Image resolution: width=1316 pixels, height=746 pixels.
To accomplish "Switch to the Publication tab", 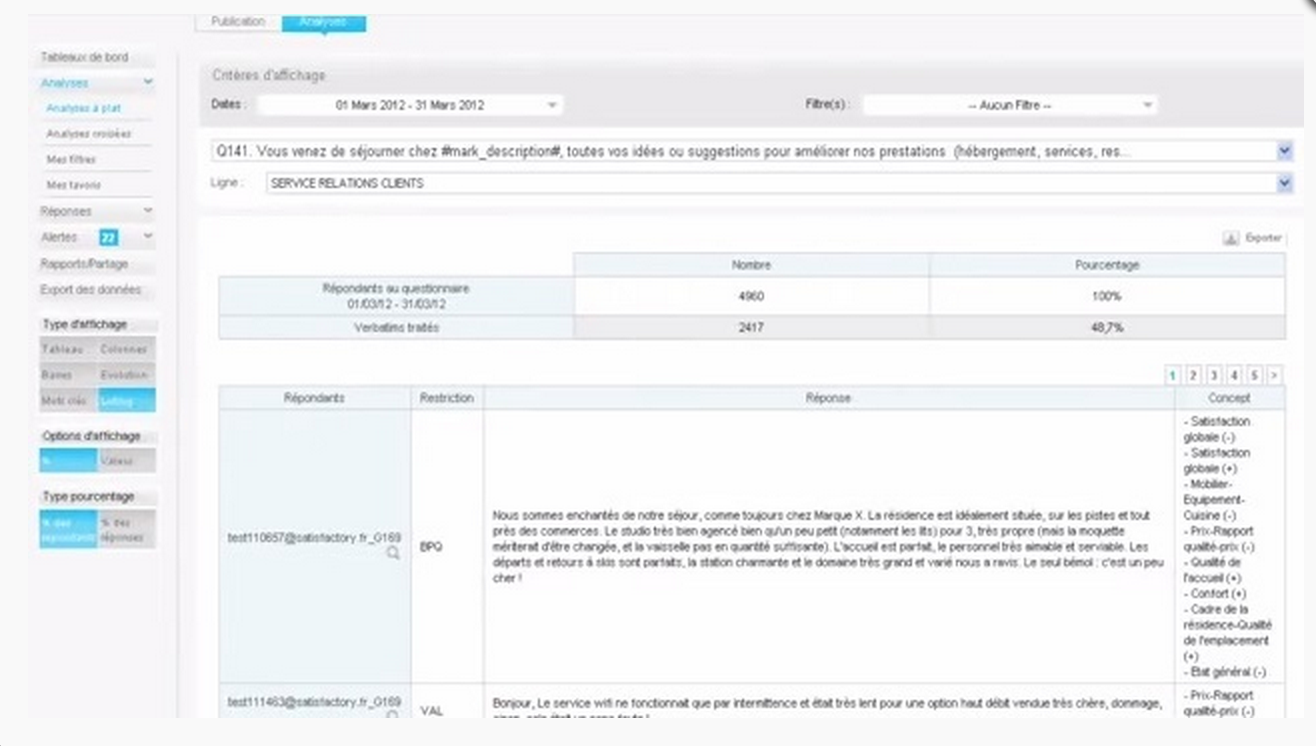I will pyautogui.click(x=238, y=20).
